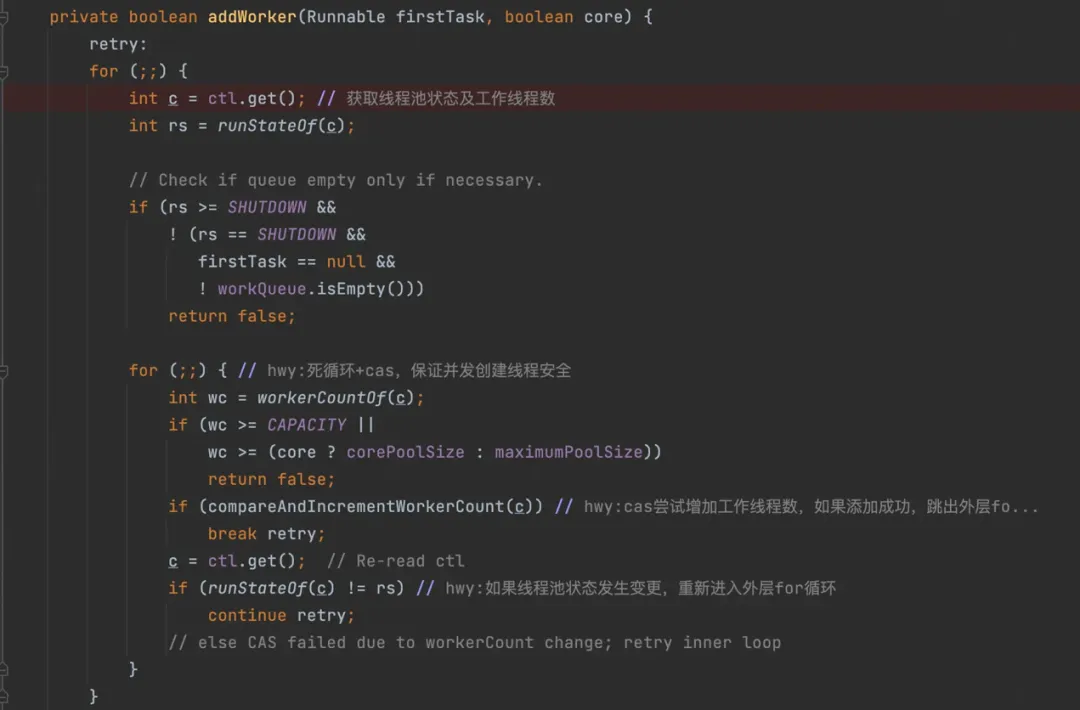Collapse the addWorker method fold marker

(3, 17)
